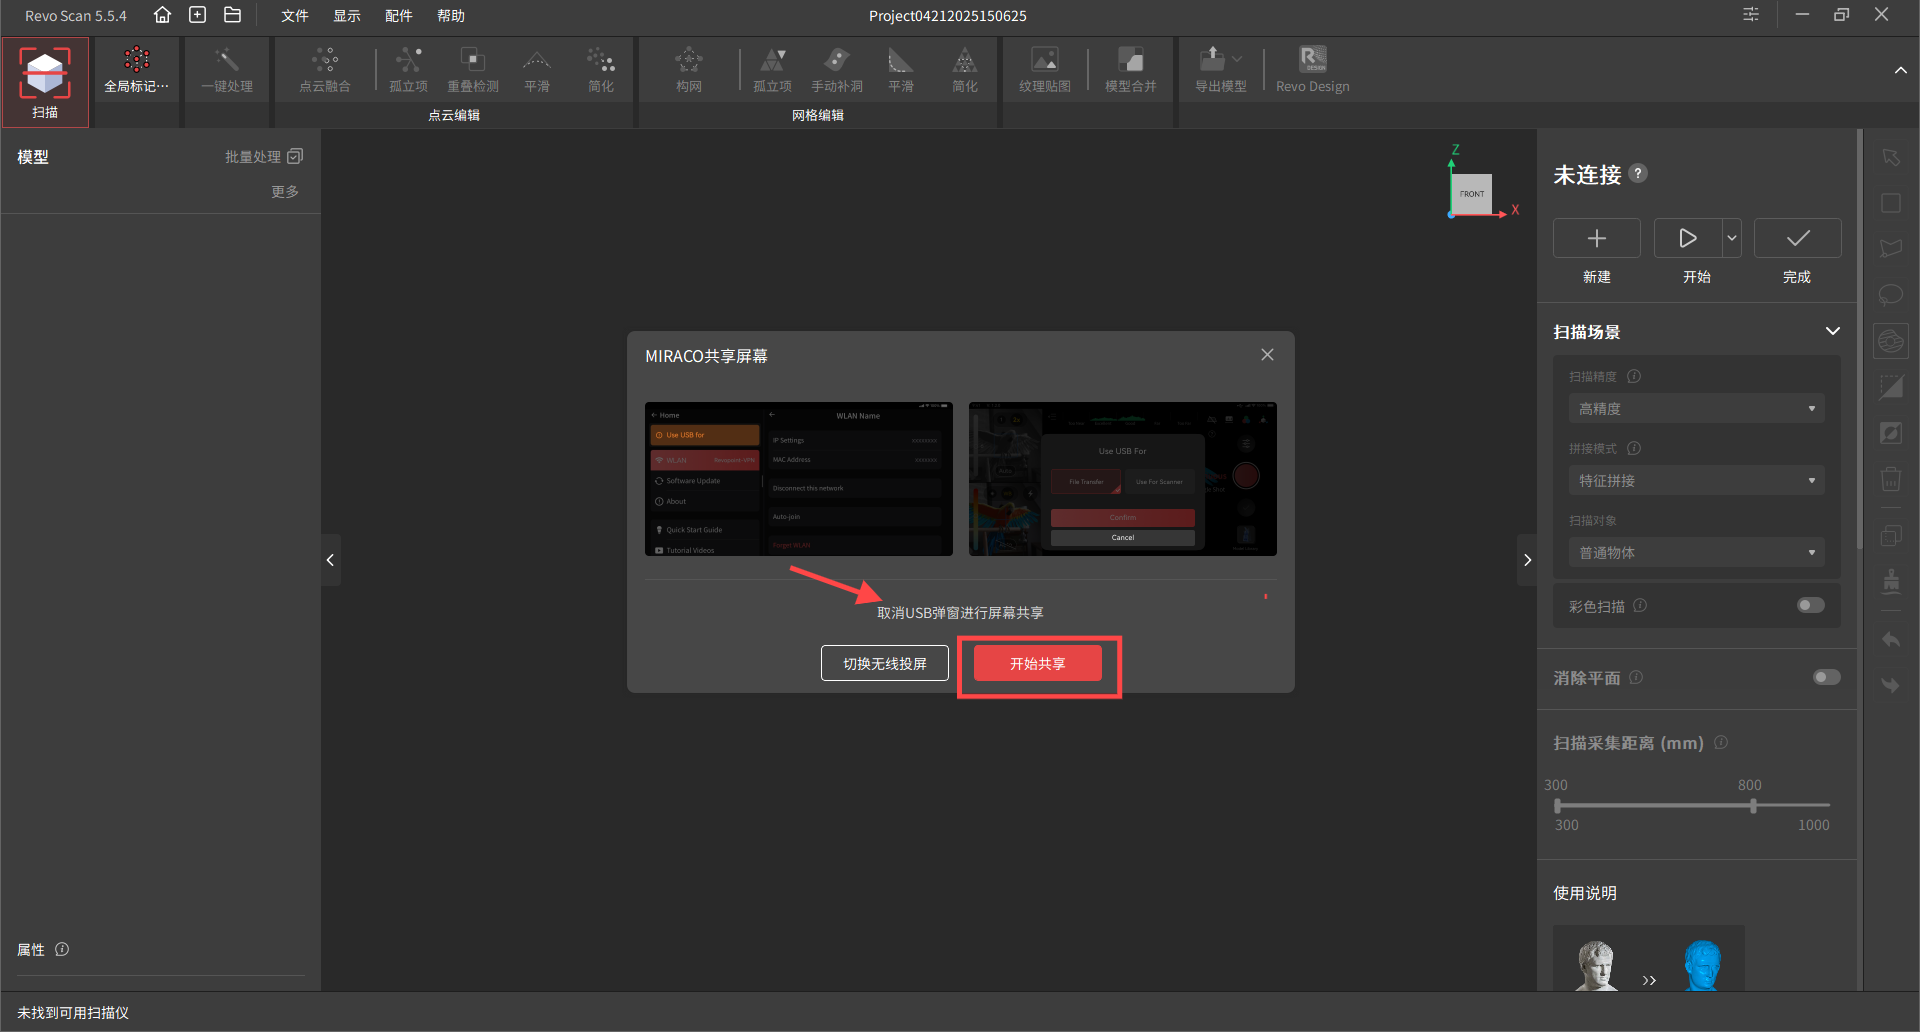The image size is (1920, 1032).
Task: Create new project via plus icon
Action: click(x=198, y=15)
